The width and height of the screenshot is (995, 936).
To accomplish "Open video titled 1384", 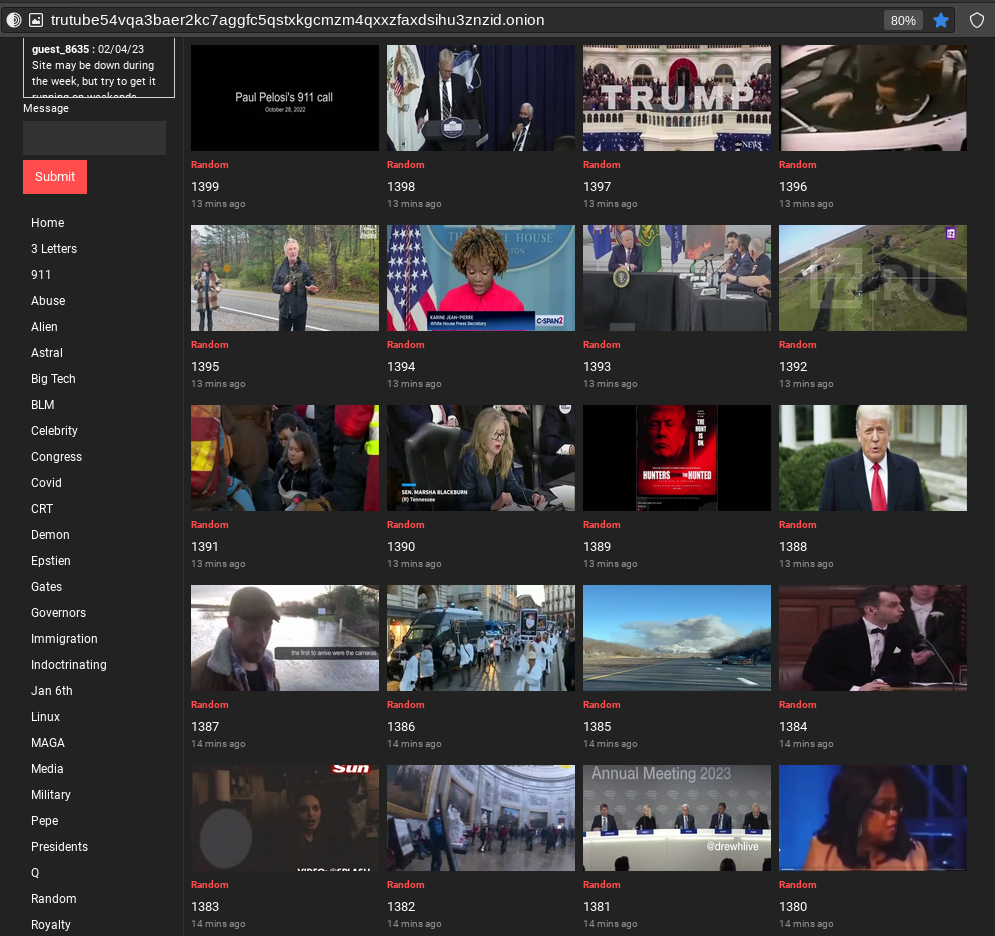I will (793, 727).
